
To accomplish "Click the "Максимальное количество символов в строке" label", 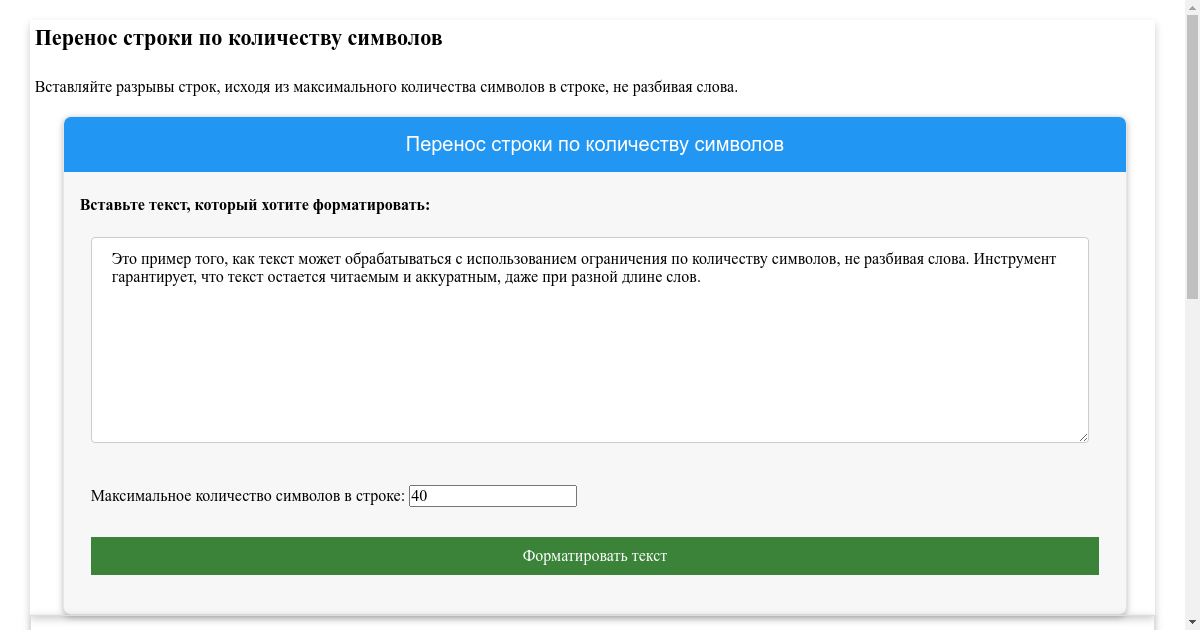I will click(247, 496).
